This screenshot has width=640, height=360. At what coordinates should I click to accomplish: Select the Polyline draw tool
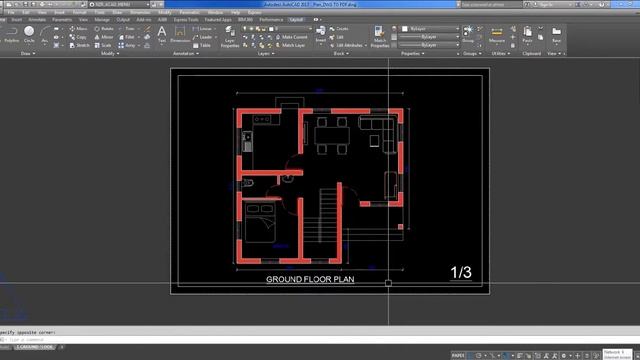pyautogui.click(x=11, y=34)
